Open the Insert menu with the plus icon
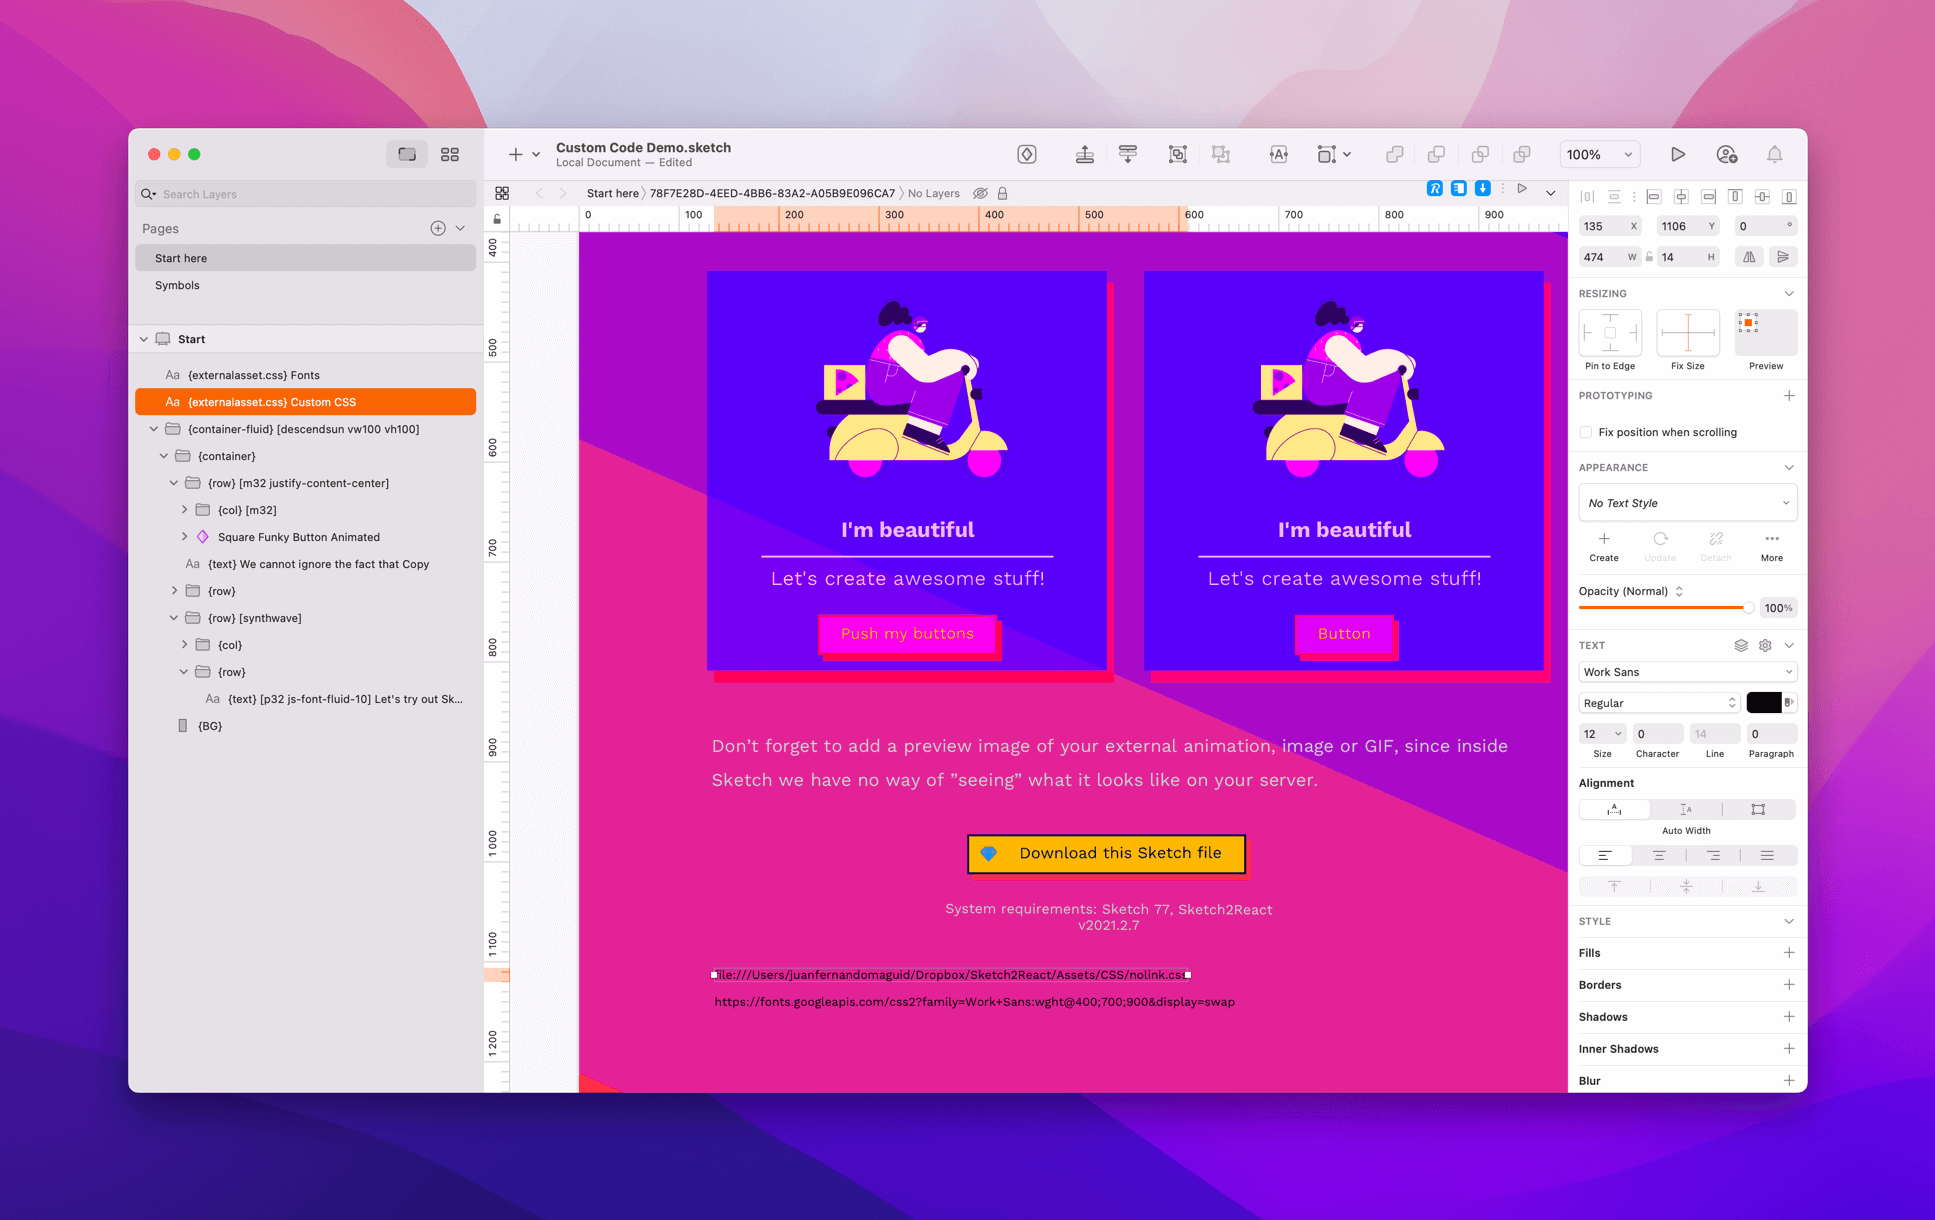Image resolution: width=1935 pixels, height=1220 pixels. [514, 154]
